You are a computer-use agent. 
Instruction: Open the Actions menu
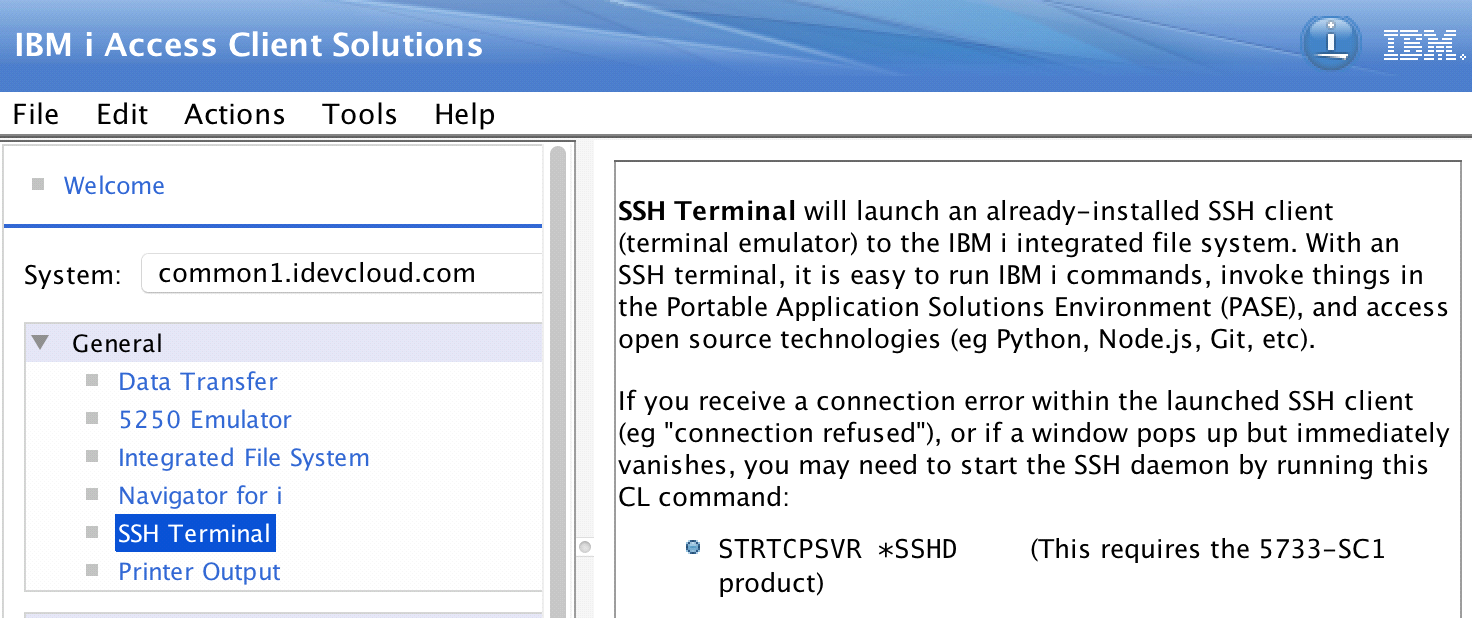click(x=234, y=114)
